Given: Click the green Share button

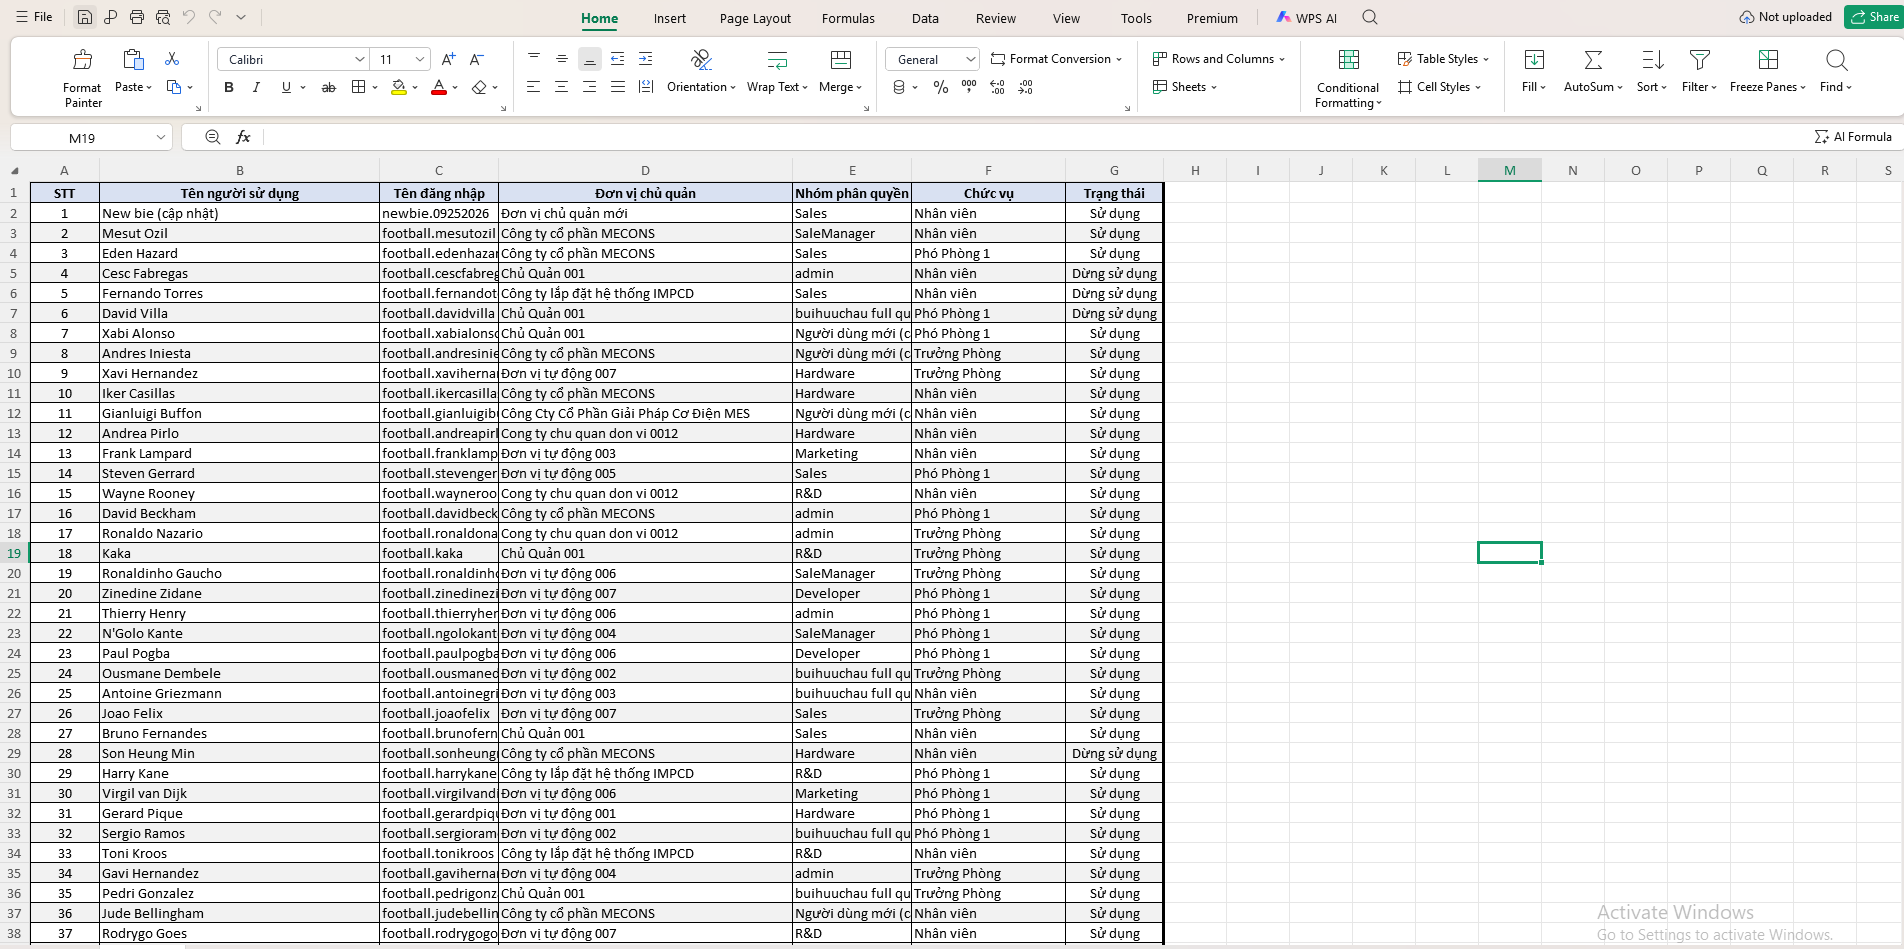Looking at the screenshot, I should (1874, 17).
